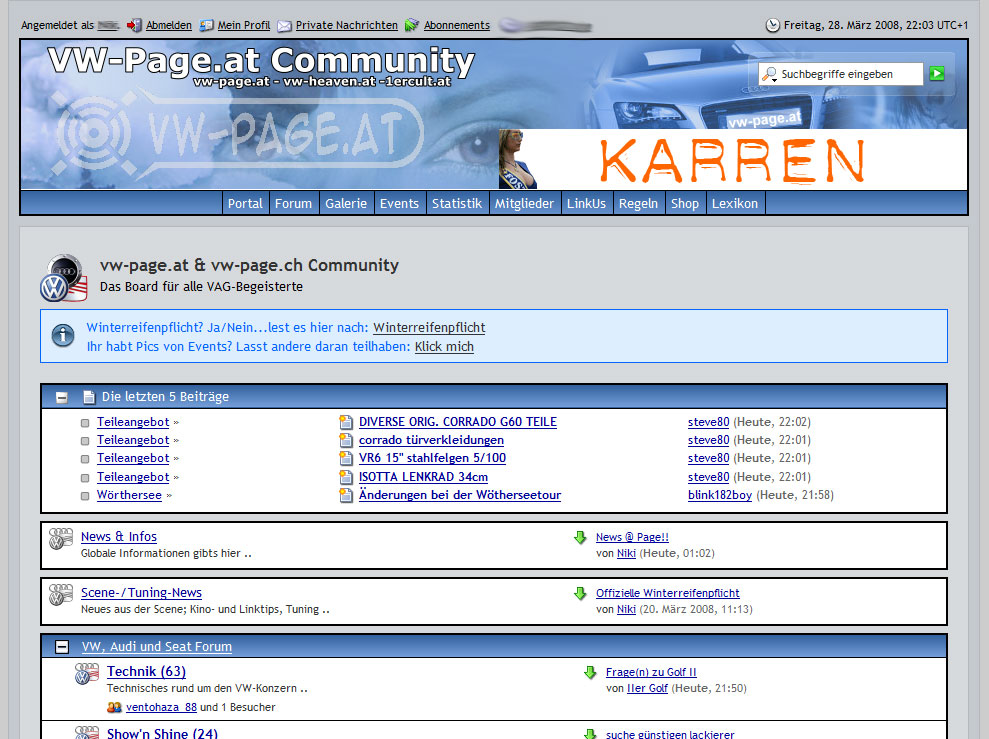The width and height of the screenshot is (989, 739).
Task: Click the VW forum icon beside News & Infos
Action: coord(61,539)
